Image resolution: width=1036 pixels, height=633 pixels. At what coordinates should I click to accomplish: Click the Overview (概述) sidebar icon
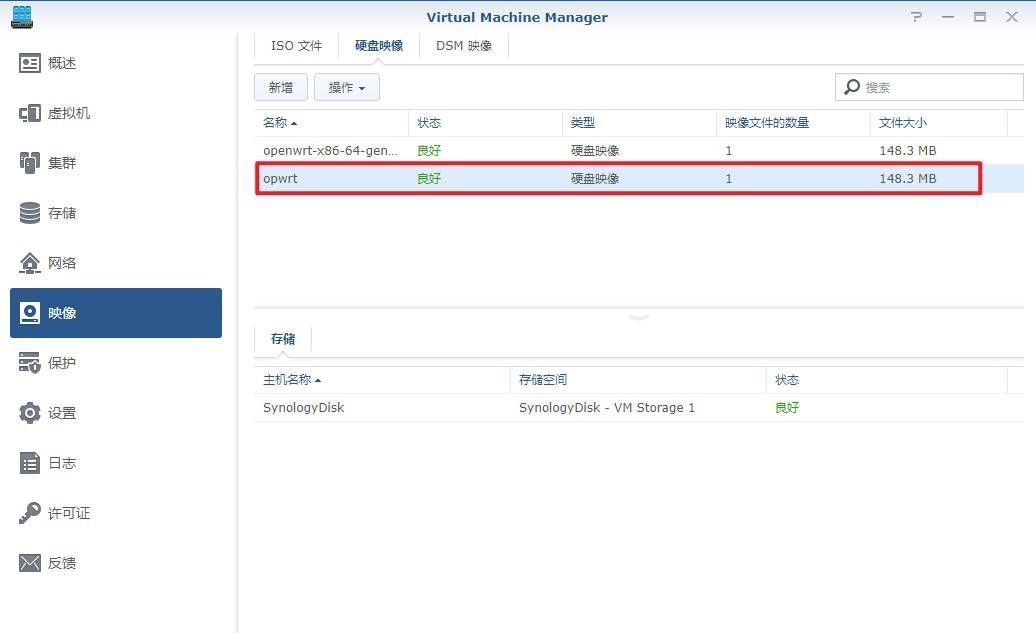(x=30, y=63)
